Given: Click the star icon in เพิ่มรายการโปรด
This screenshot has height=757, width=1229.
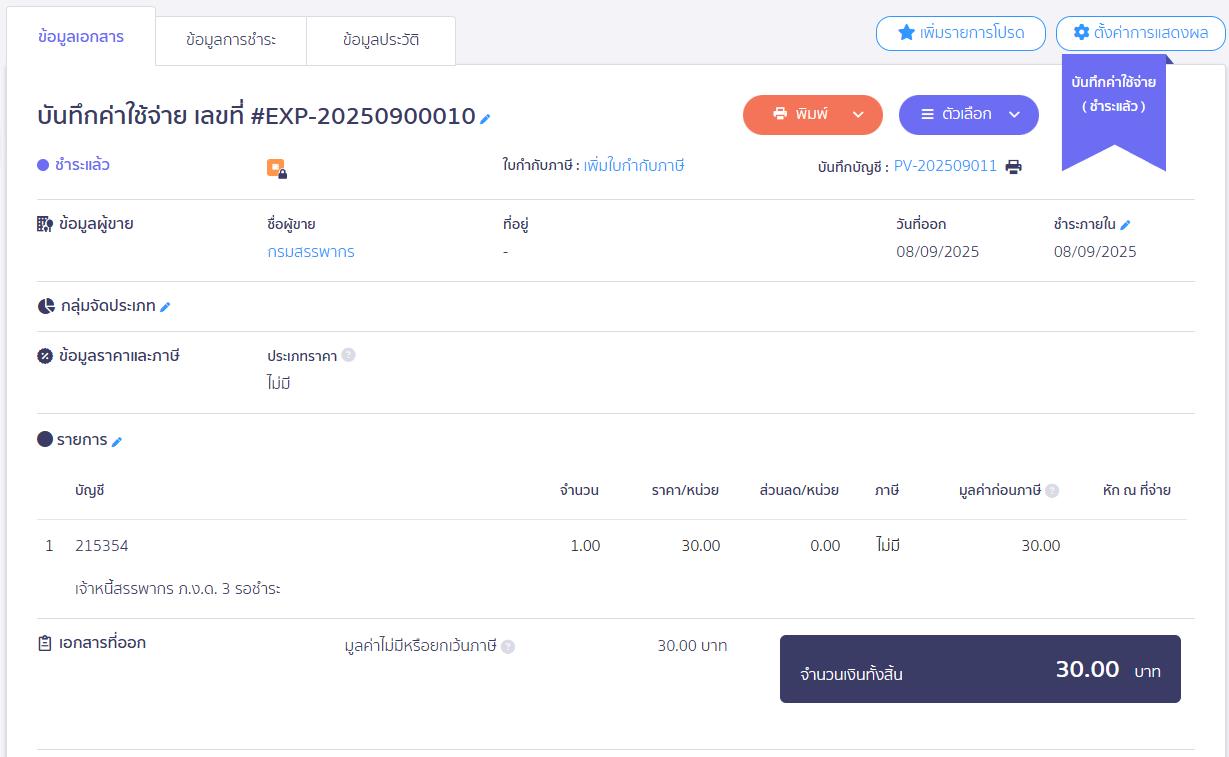Looking at the screenshot, I should (906, 33).
